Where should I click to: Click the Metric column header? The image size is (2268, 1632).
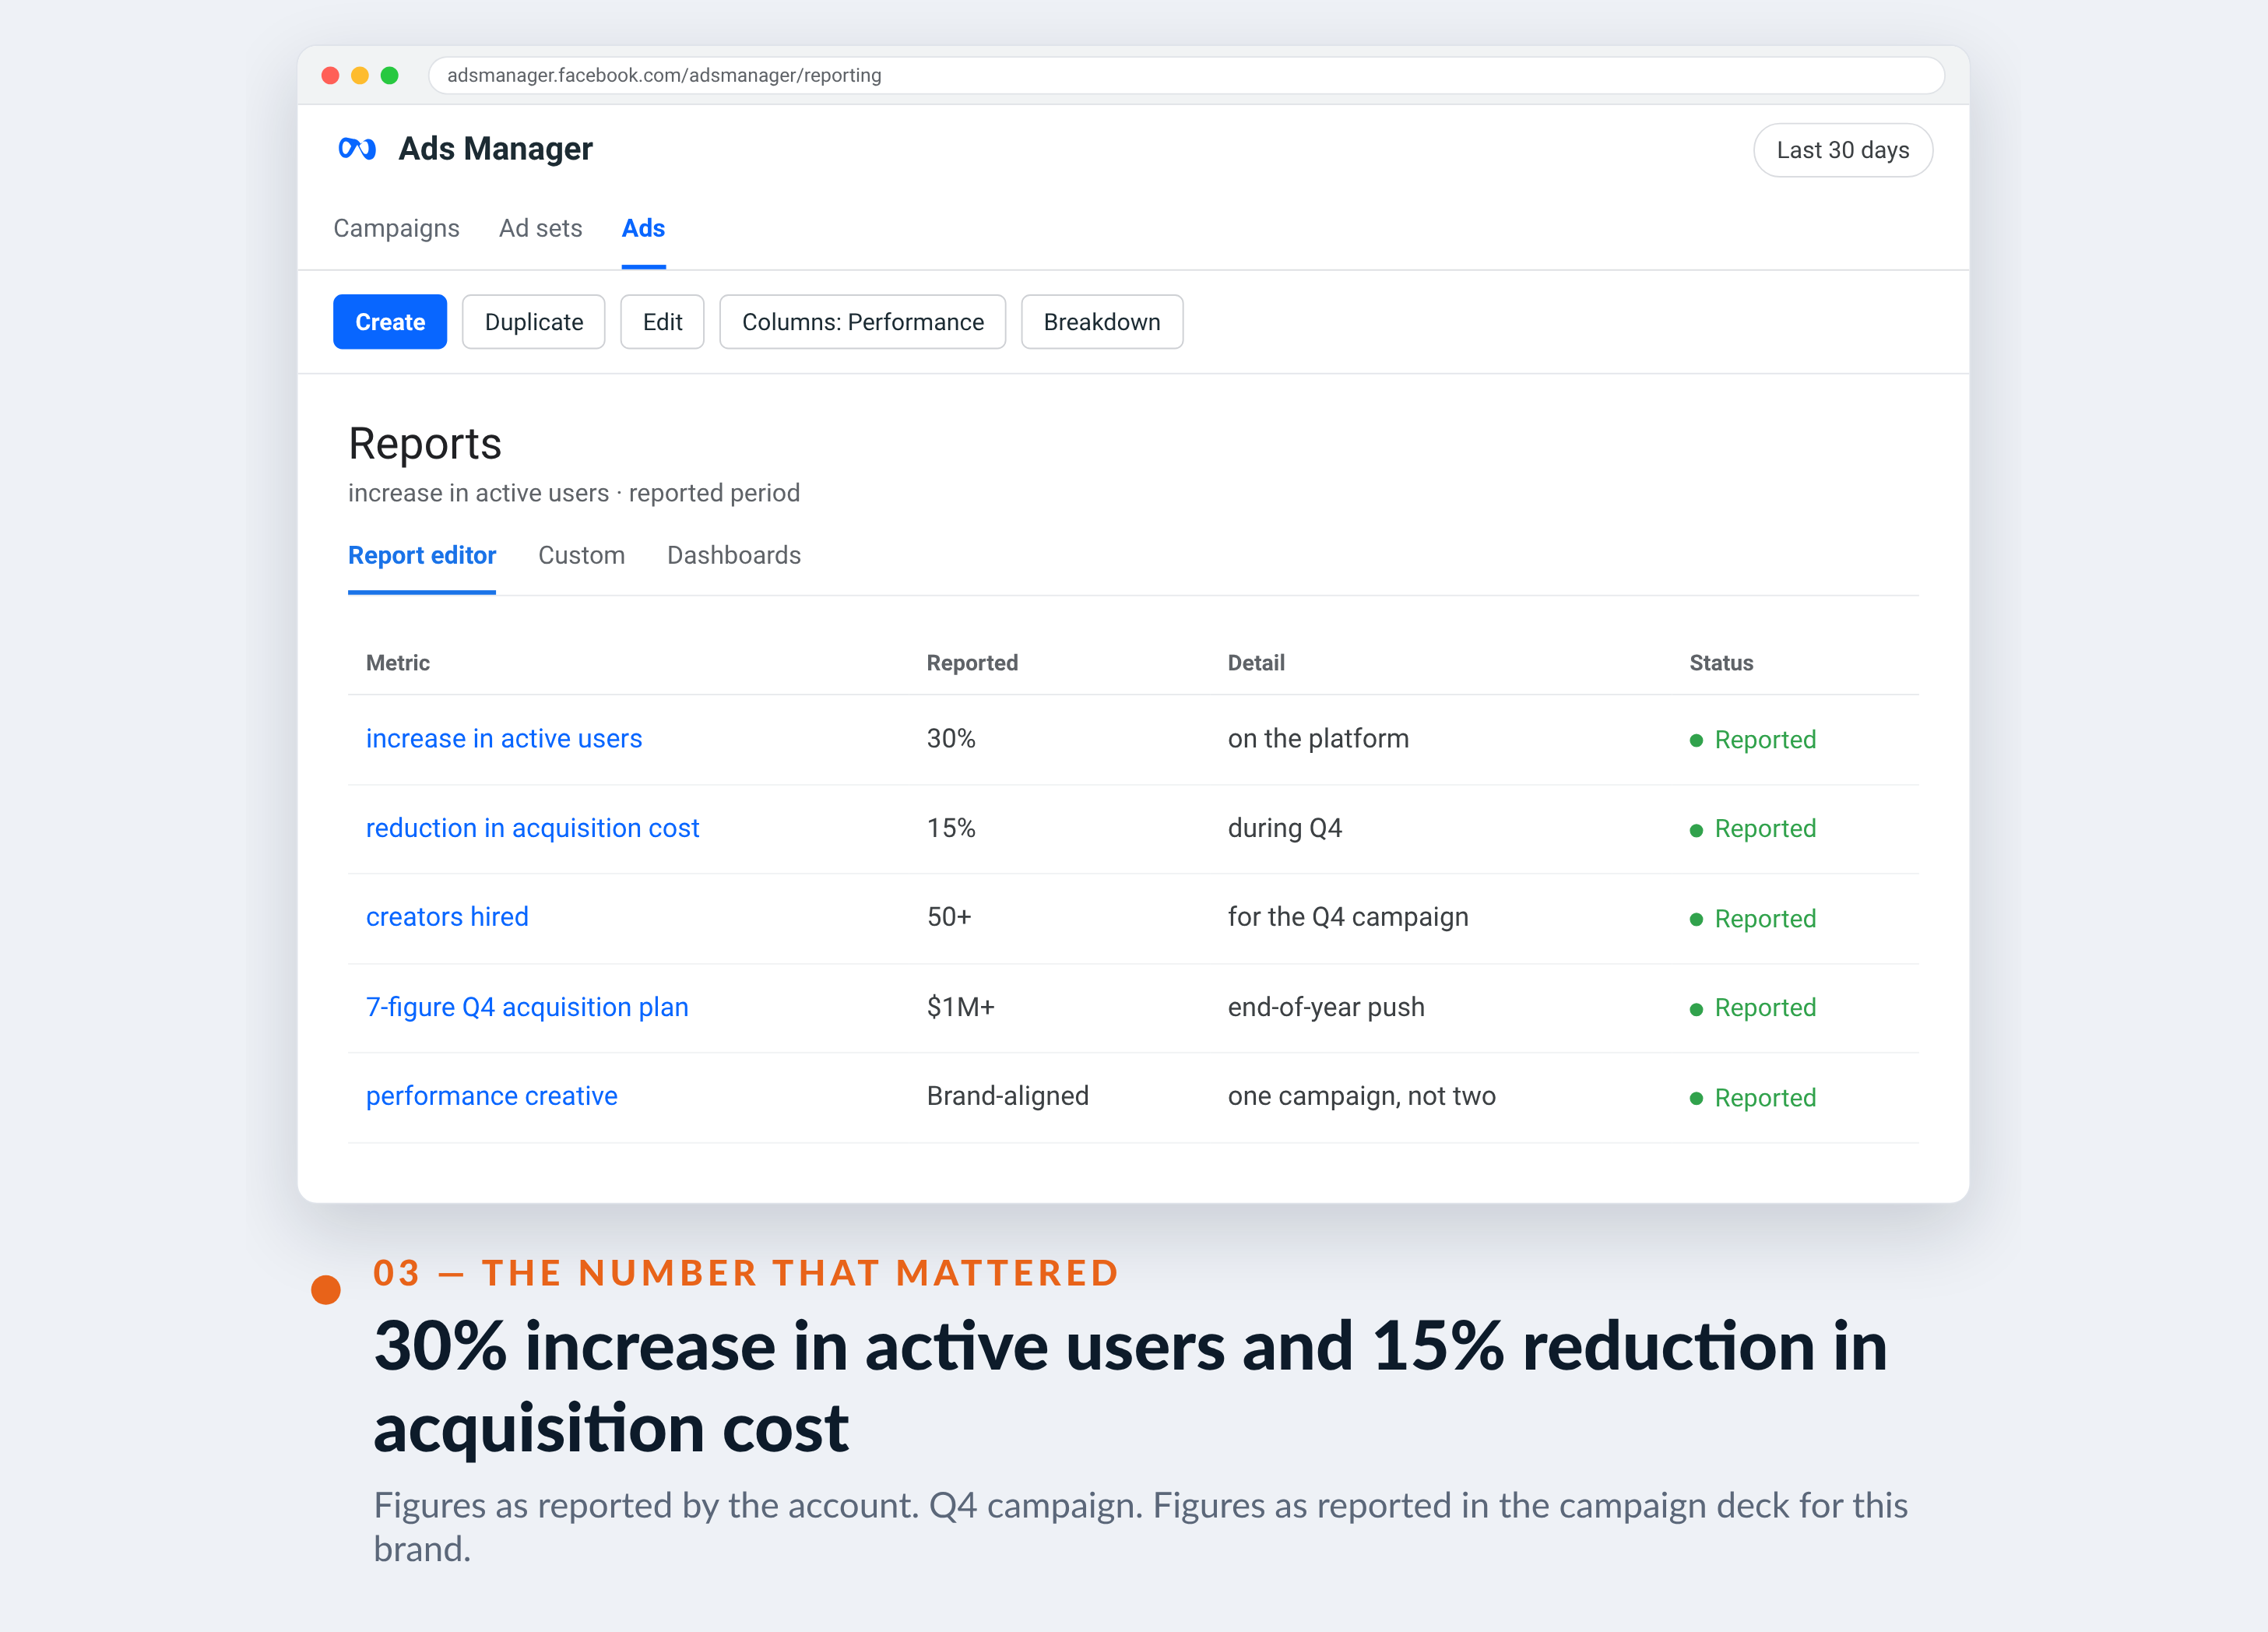[x=398, y=663]
